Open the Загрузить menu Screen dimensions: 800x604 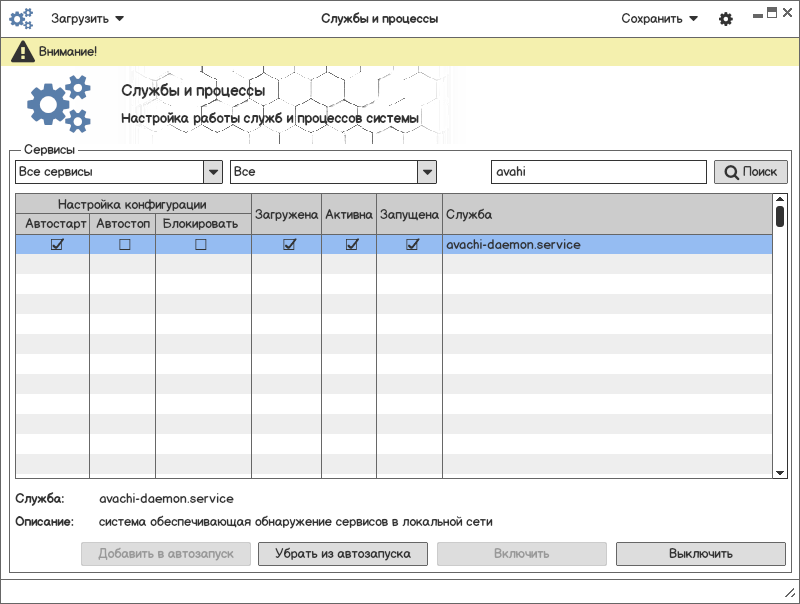click(88, 18)
